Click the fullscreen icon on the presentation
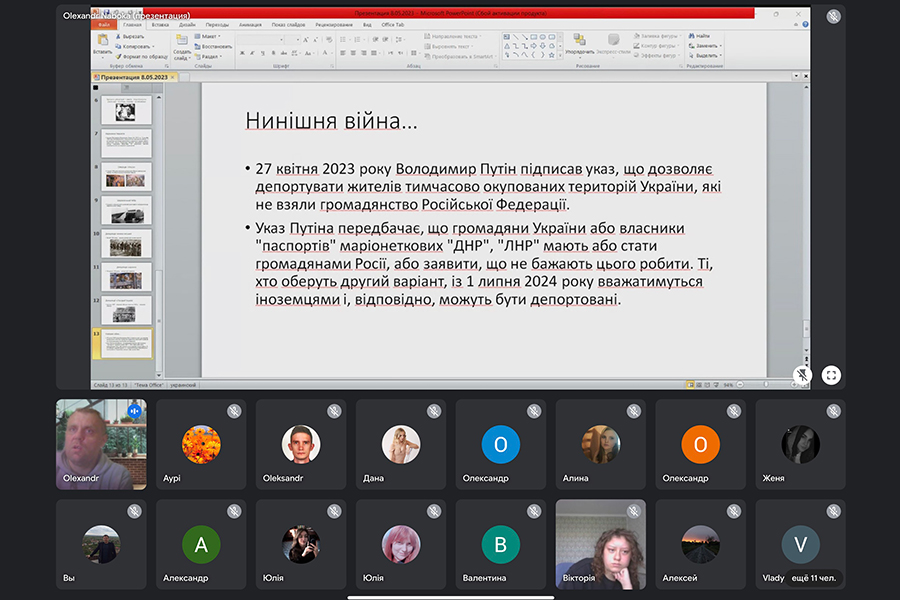This screenshot has width=900, height=600. tap(831, 376)
